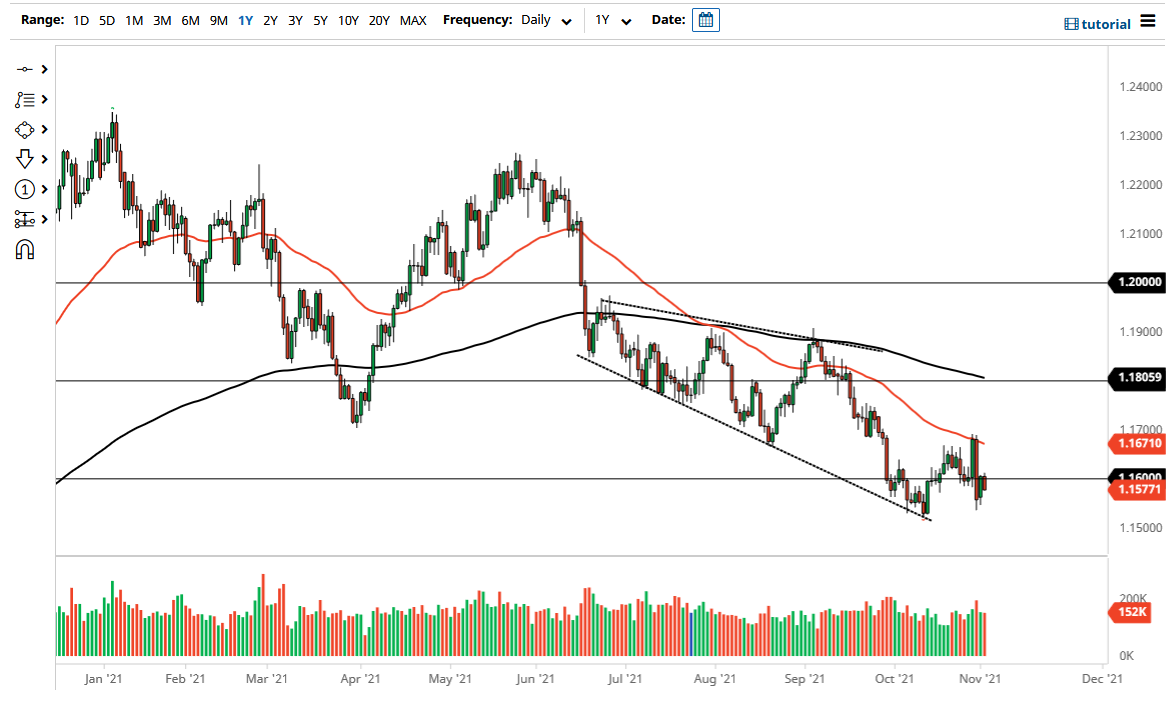
Task: Select the 5Y range option
Action: pos(320,20)
